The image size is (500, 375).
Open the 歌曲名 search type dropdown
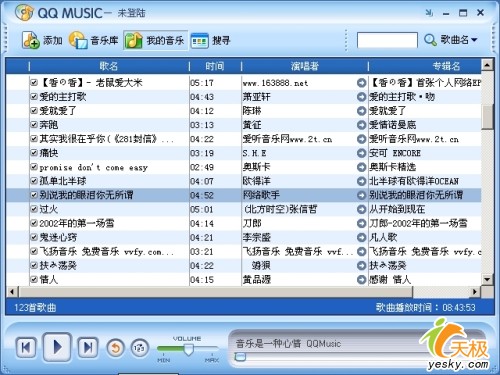[x=459, y=40]
